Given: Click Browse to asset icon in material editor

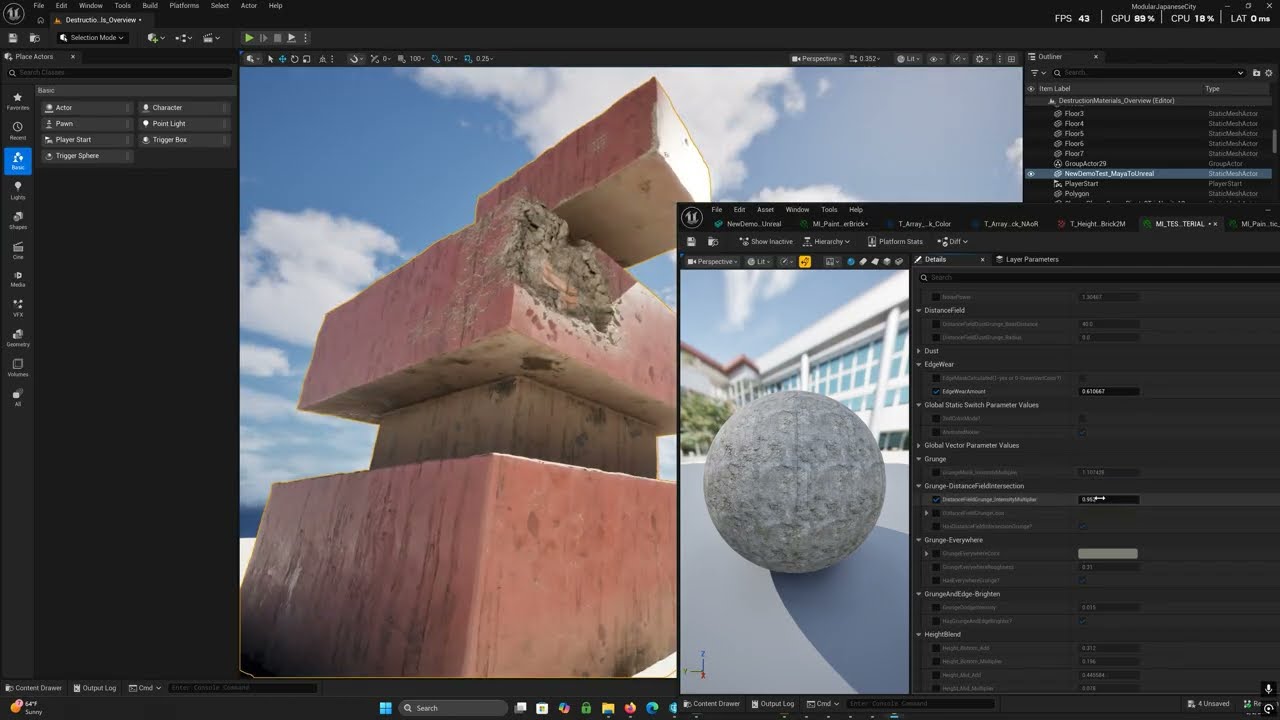Looking at the screenshot, I should pyautogui.click(x=713, y=241).
